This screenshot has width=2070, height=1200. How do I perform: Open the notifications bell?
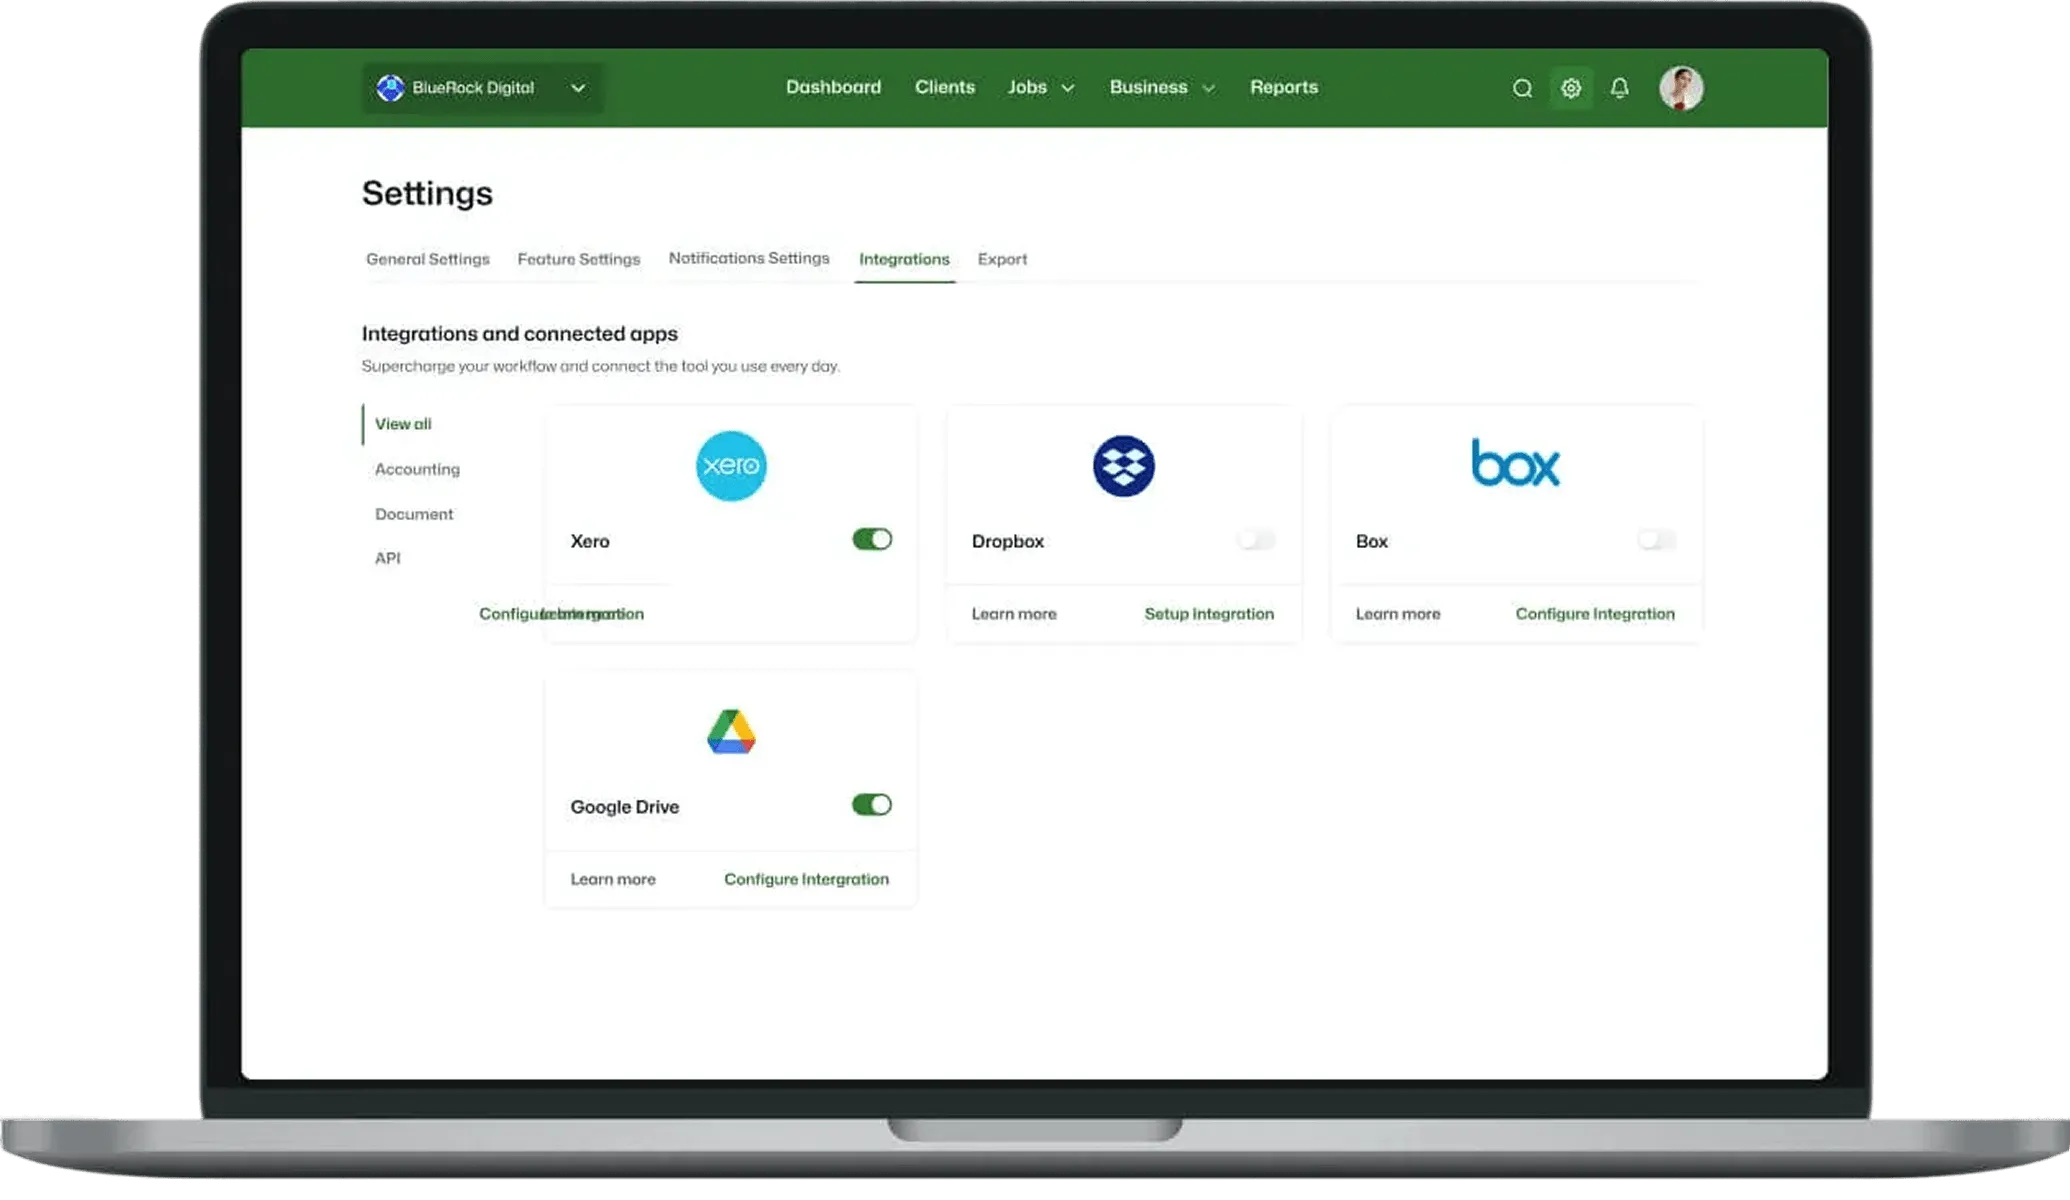tap(1620, 88)
